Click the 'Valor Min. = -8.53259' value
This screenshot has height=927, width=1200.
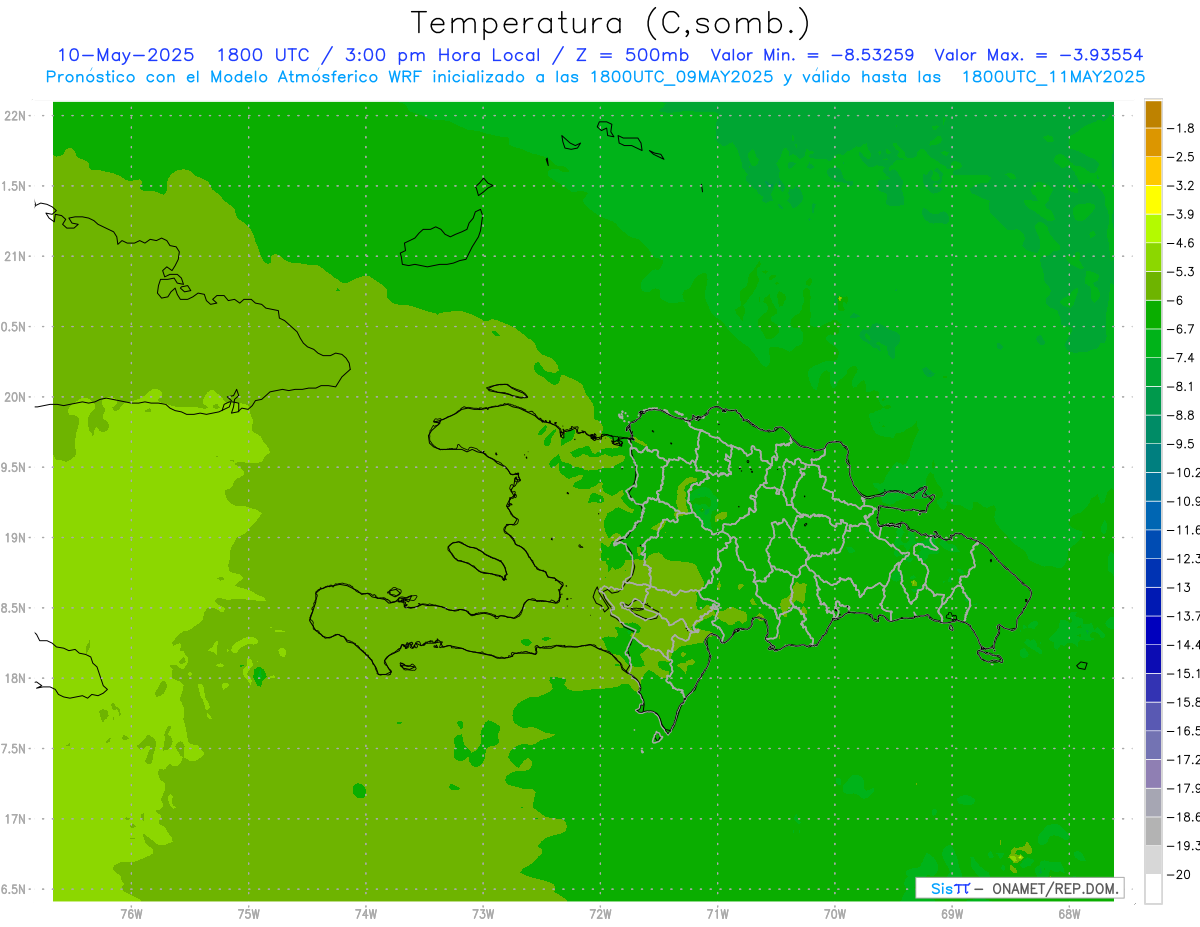click(812, 55)
